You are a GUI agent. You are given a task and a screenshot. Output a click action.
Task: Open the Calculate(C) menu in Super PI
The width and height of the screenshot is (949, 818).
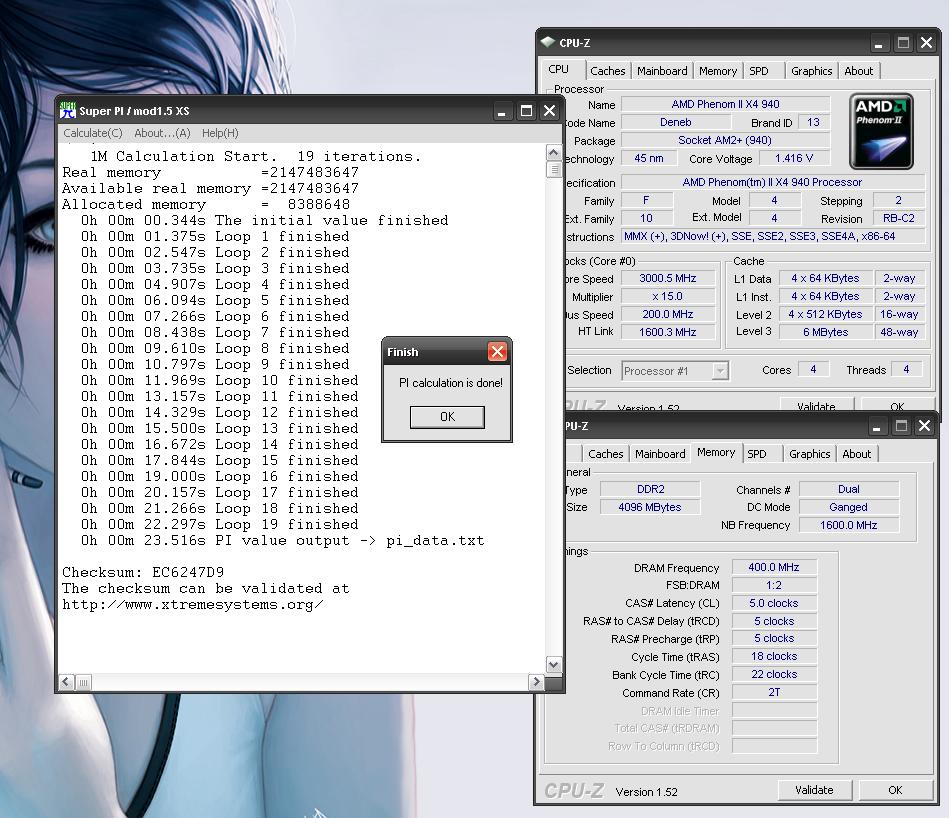pos(93,133)
